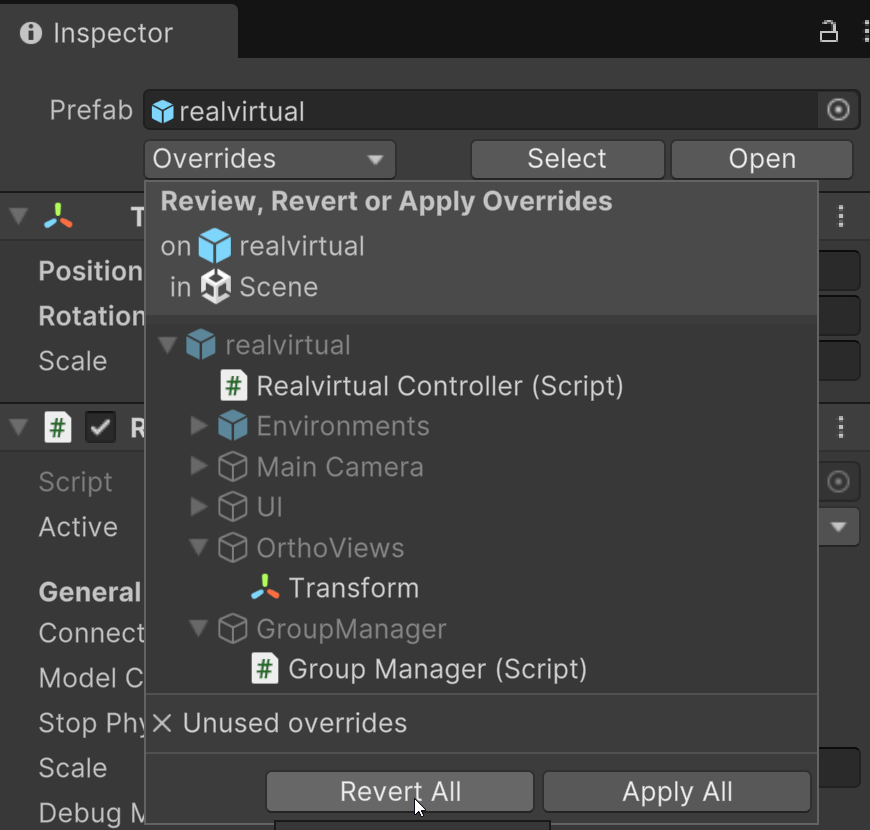Viewport: 870px width, 830px height.
Task: Click the Prefab label
Action: click(91, 110)
